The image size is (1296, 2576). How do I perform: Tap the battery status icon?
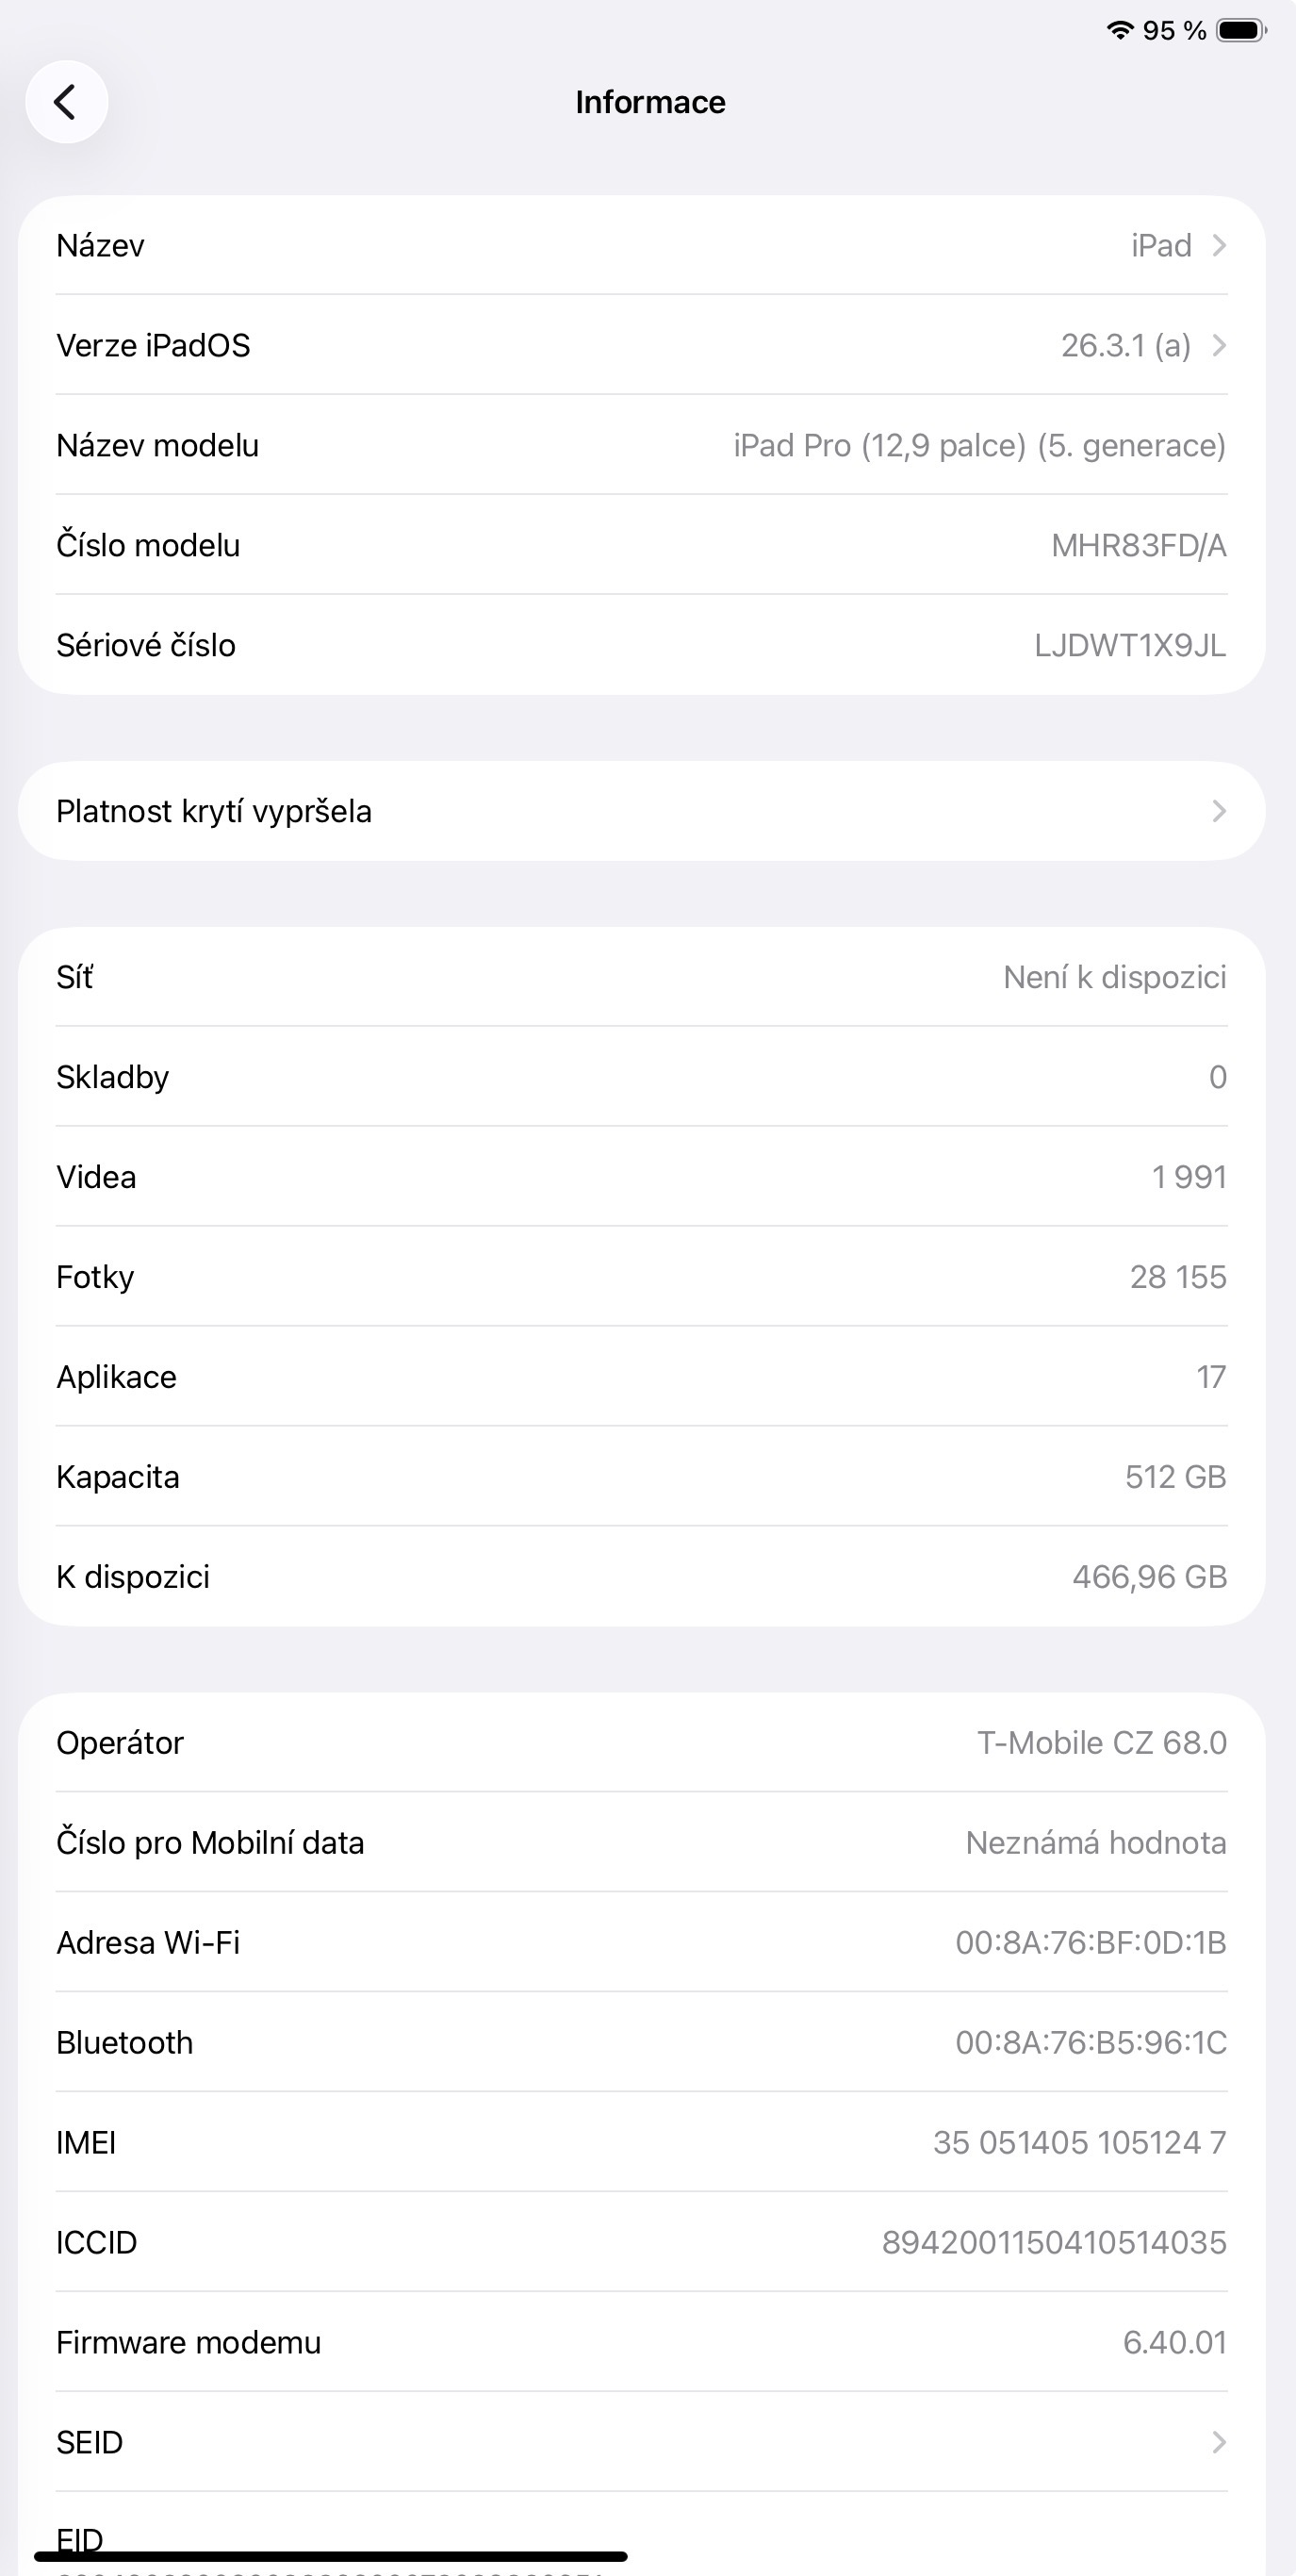pos(1241,30)
